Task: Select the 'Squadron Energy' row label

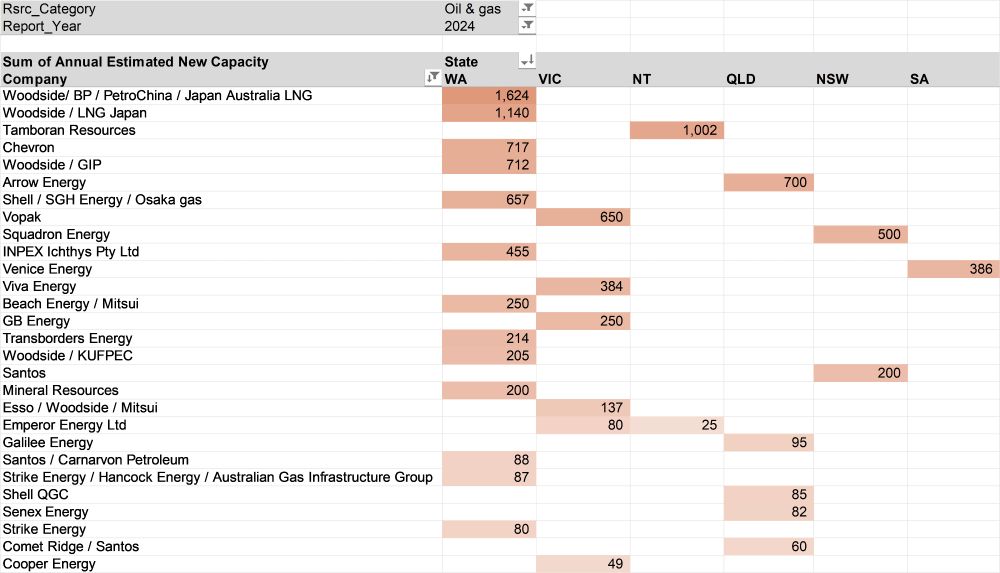Action: click(x=221, y=234)
